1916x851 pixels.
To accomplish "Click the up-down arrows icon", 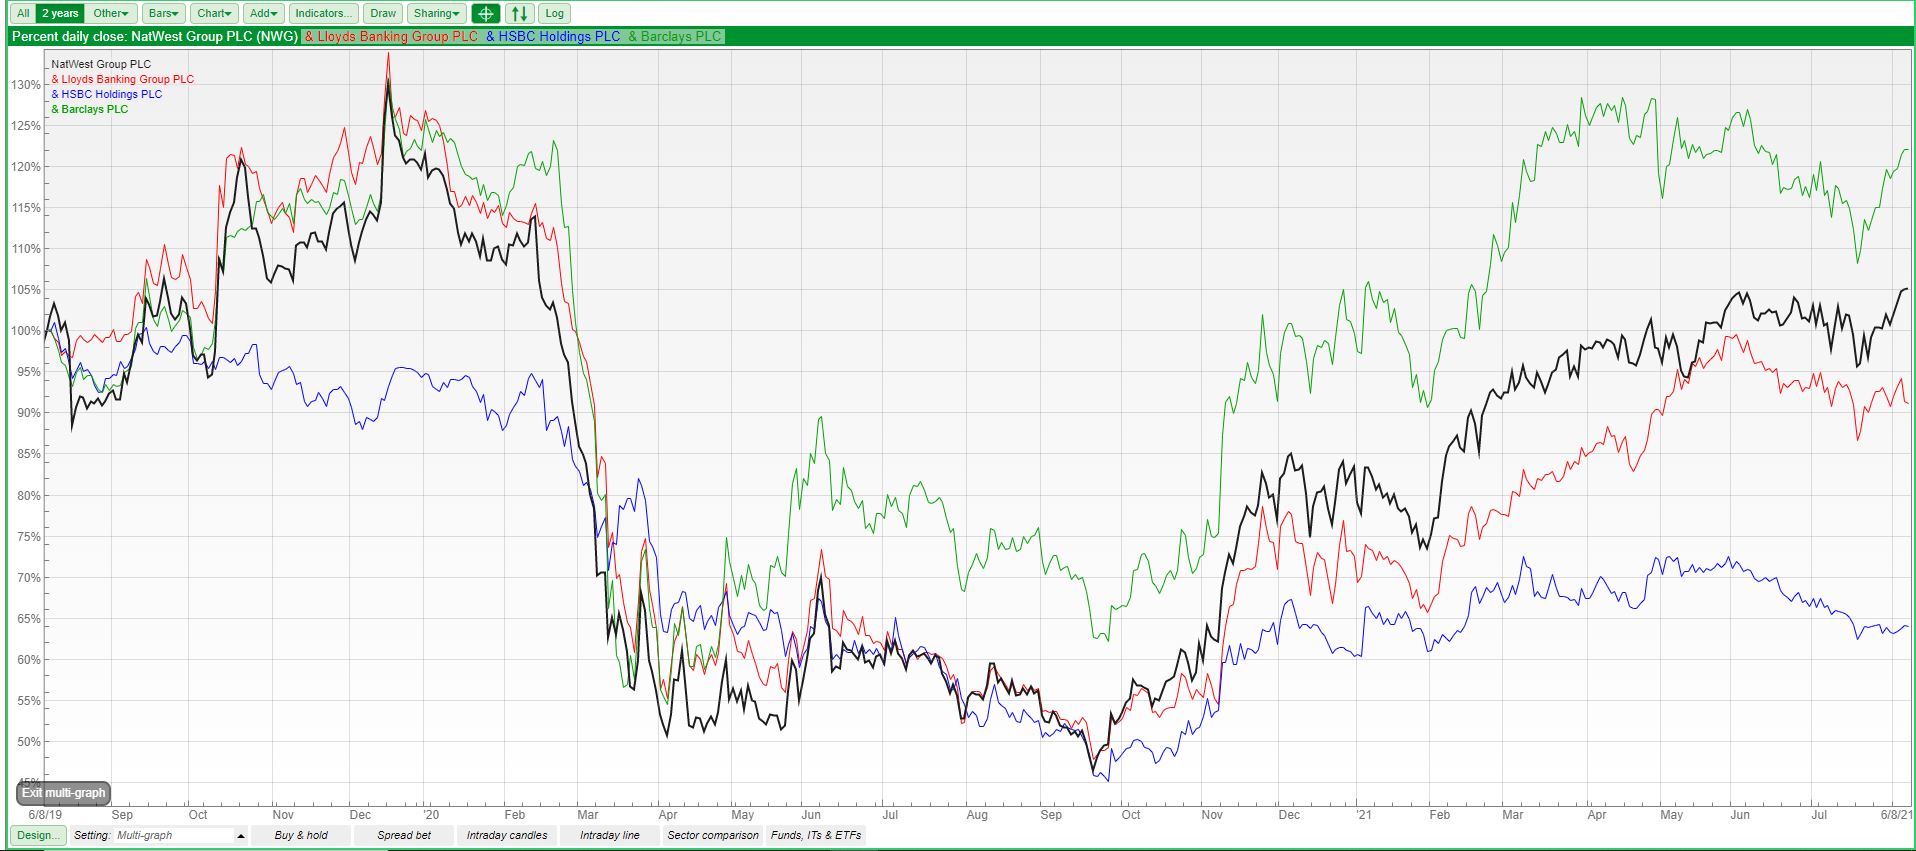I will [x=519, y=14].
